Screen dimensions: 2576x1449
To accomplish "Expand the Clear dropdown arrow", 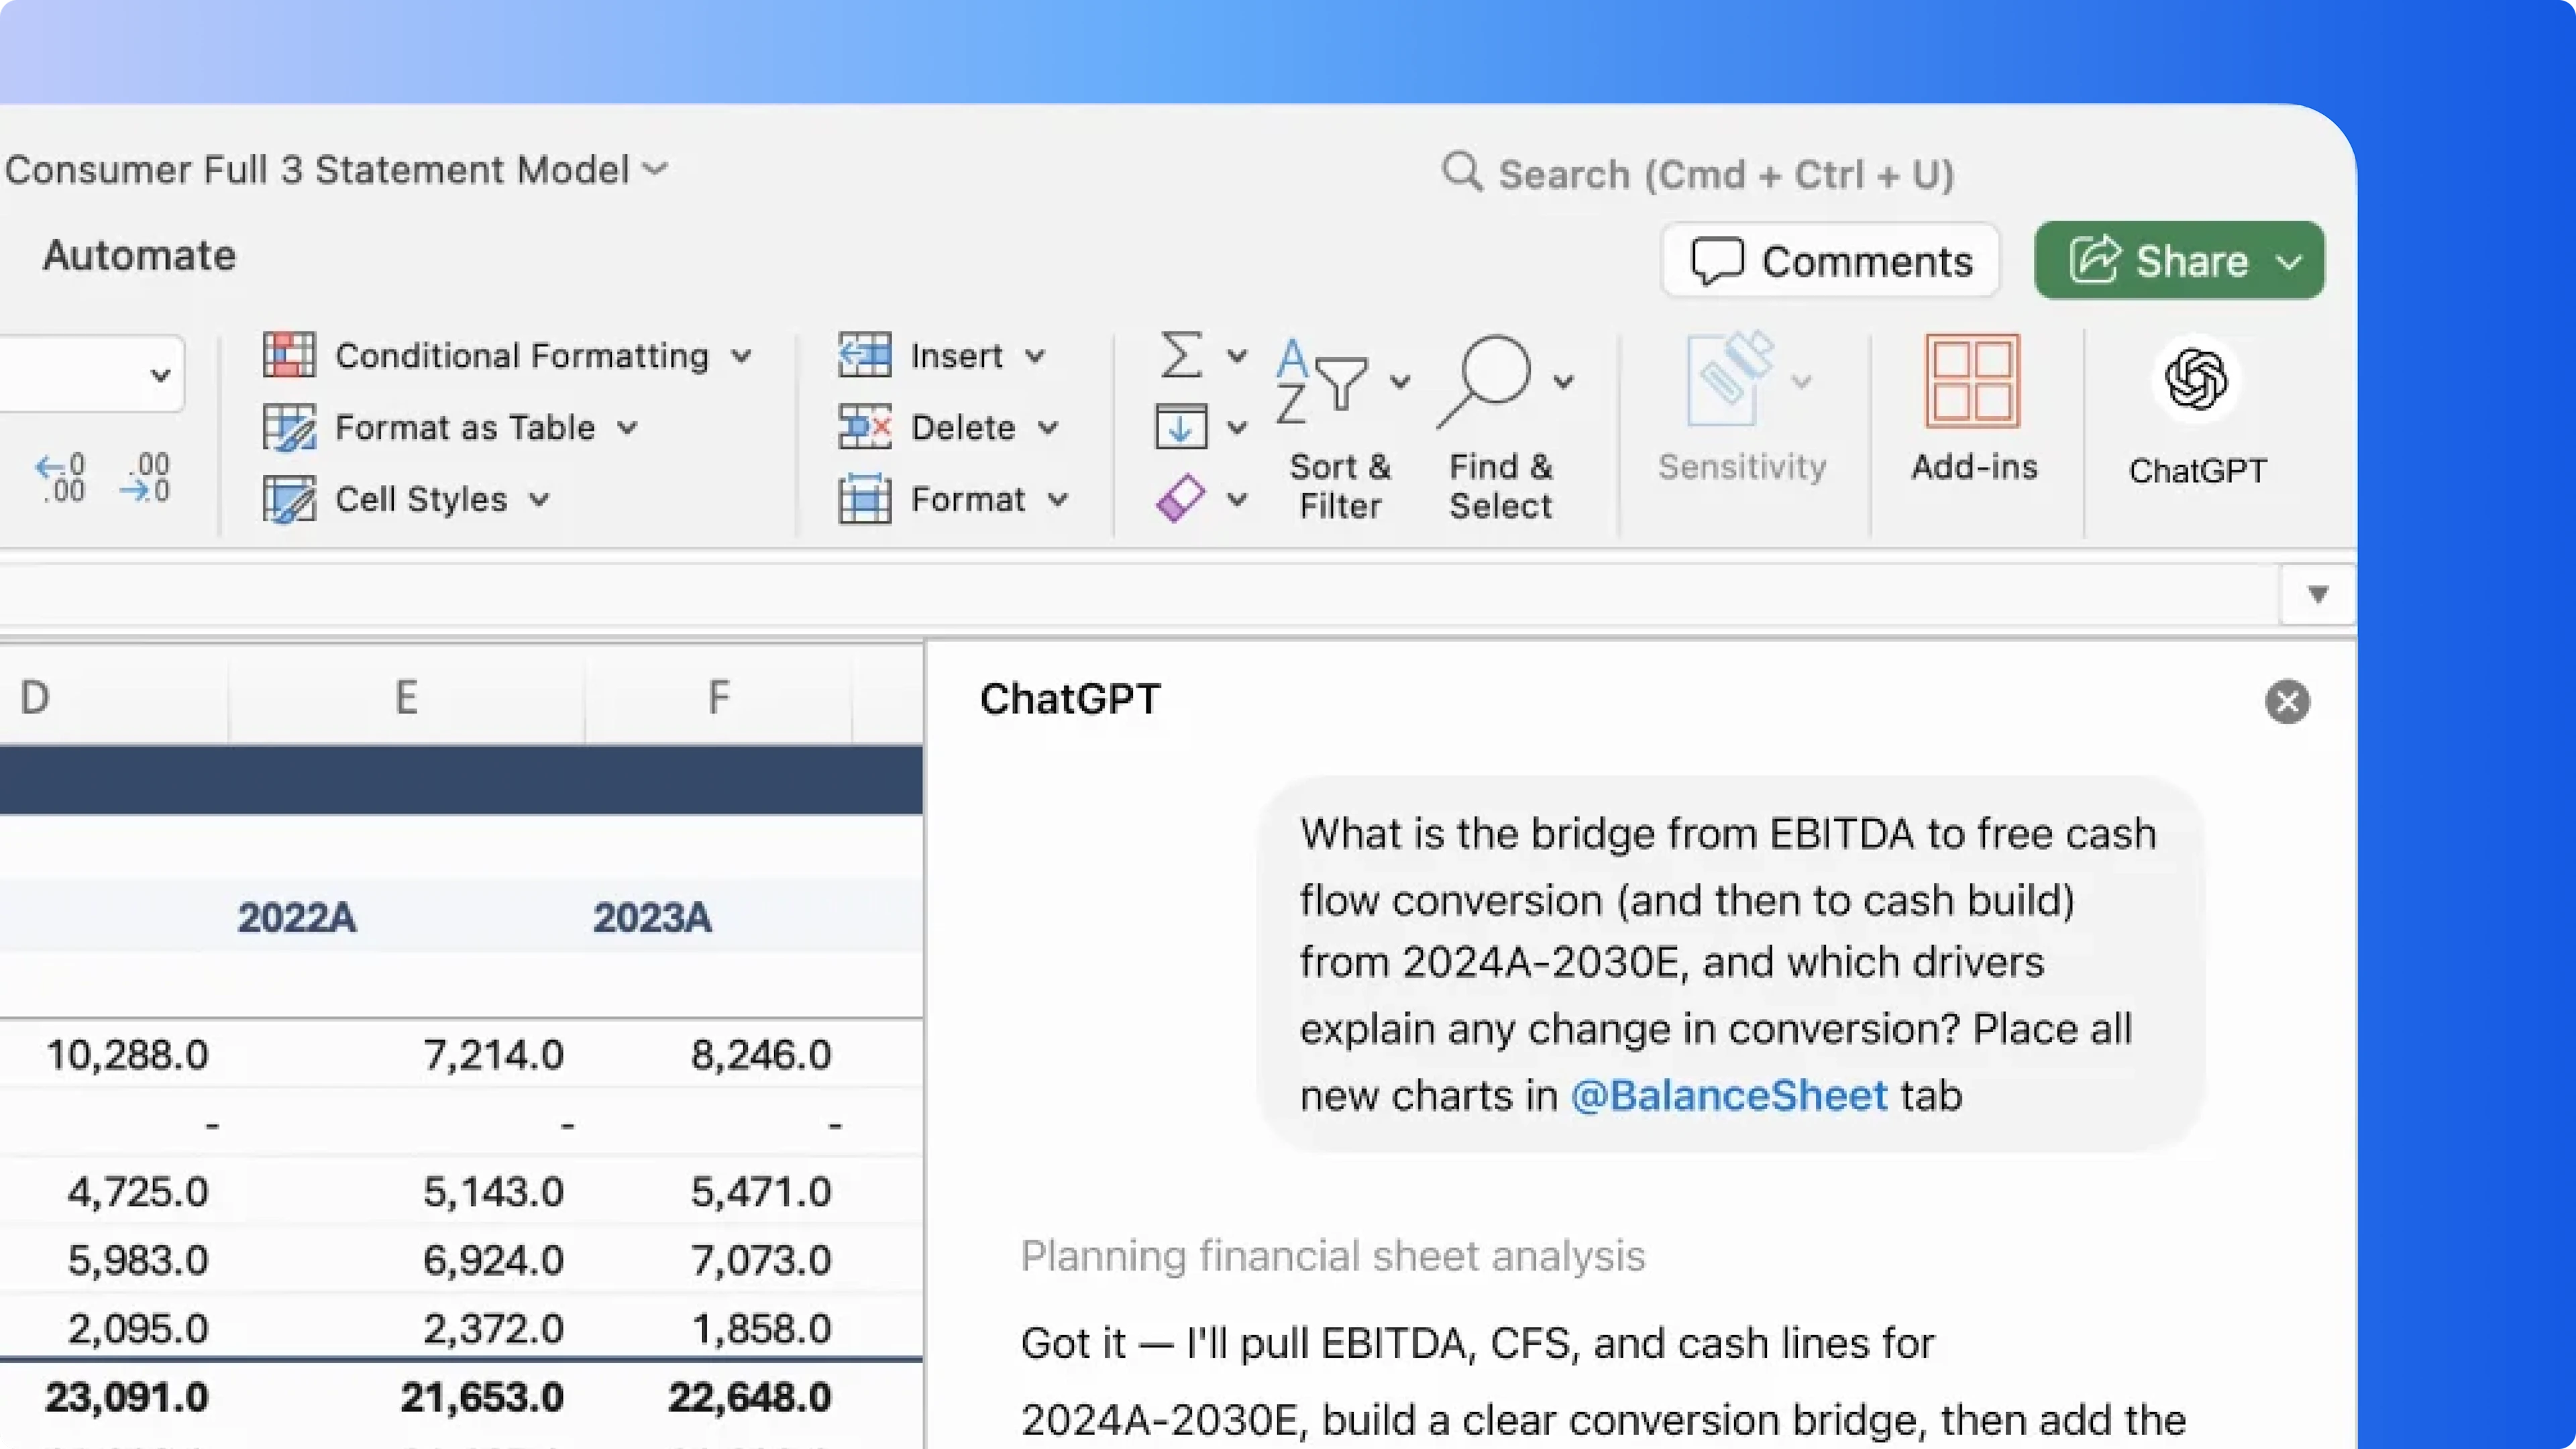I will click(x=1237, y=499).
